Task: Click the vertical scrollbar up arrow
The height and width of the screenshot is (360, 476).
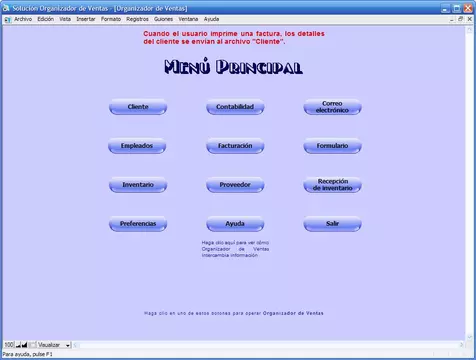Action: coord(469,30)
